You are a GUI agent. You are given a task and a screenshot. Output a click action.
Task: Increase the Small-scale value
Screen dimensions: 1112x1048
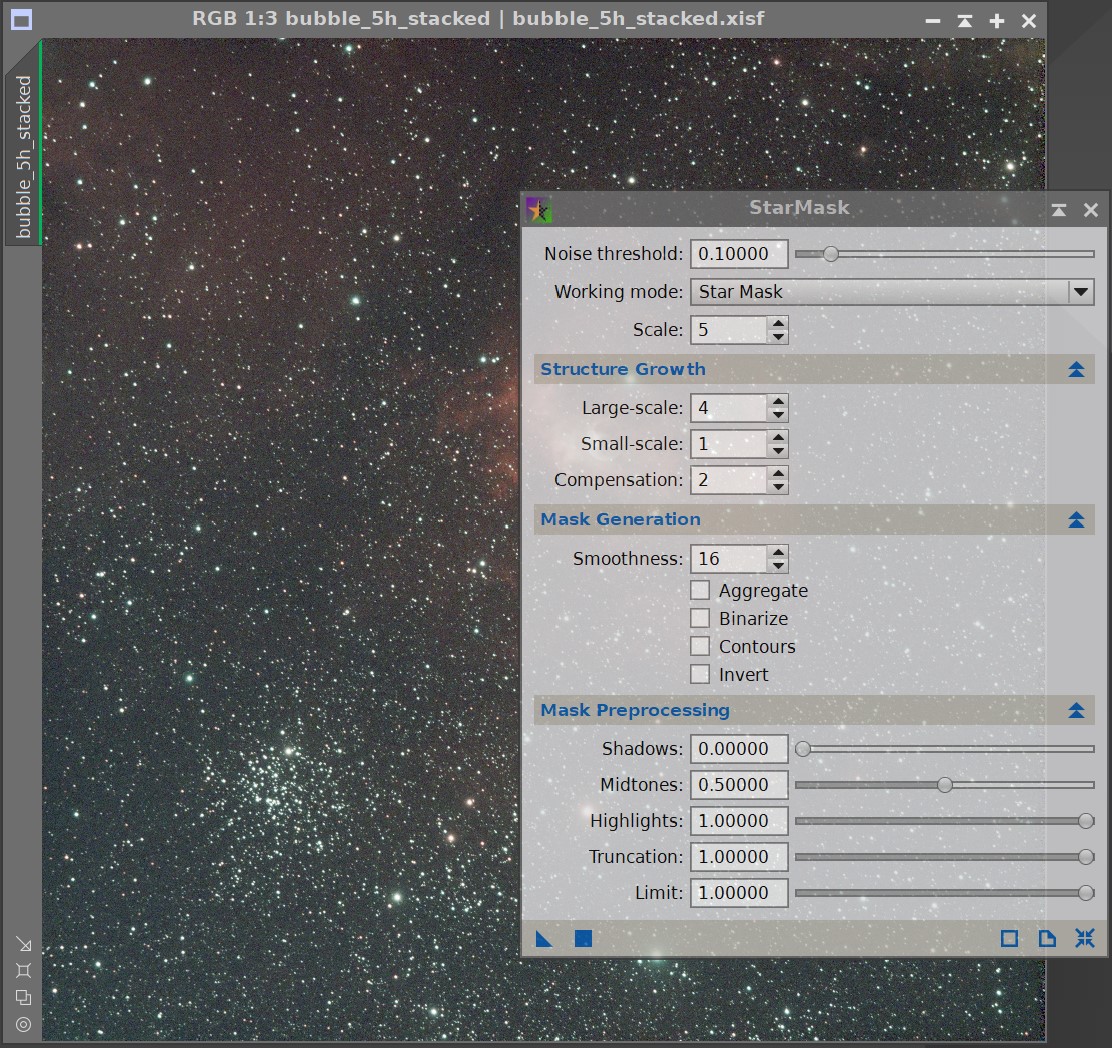[x=778, y=437]
